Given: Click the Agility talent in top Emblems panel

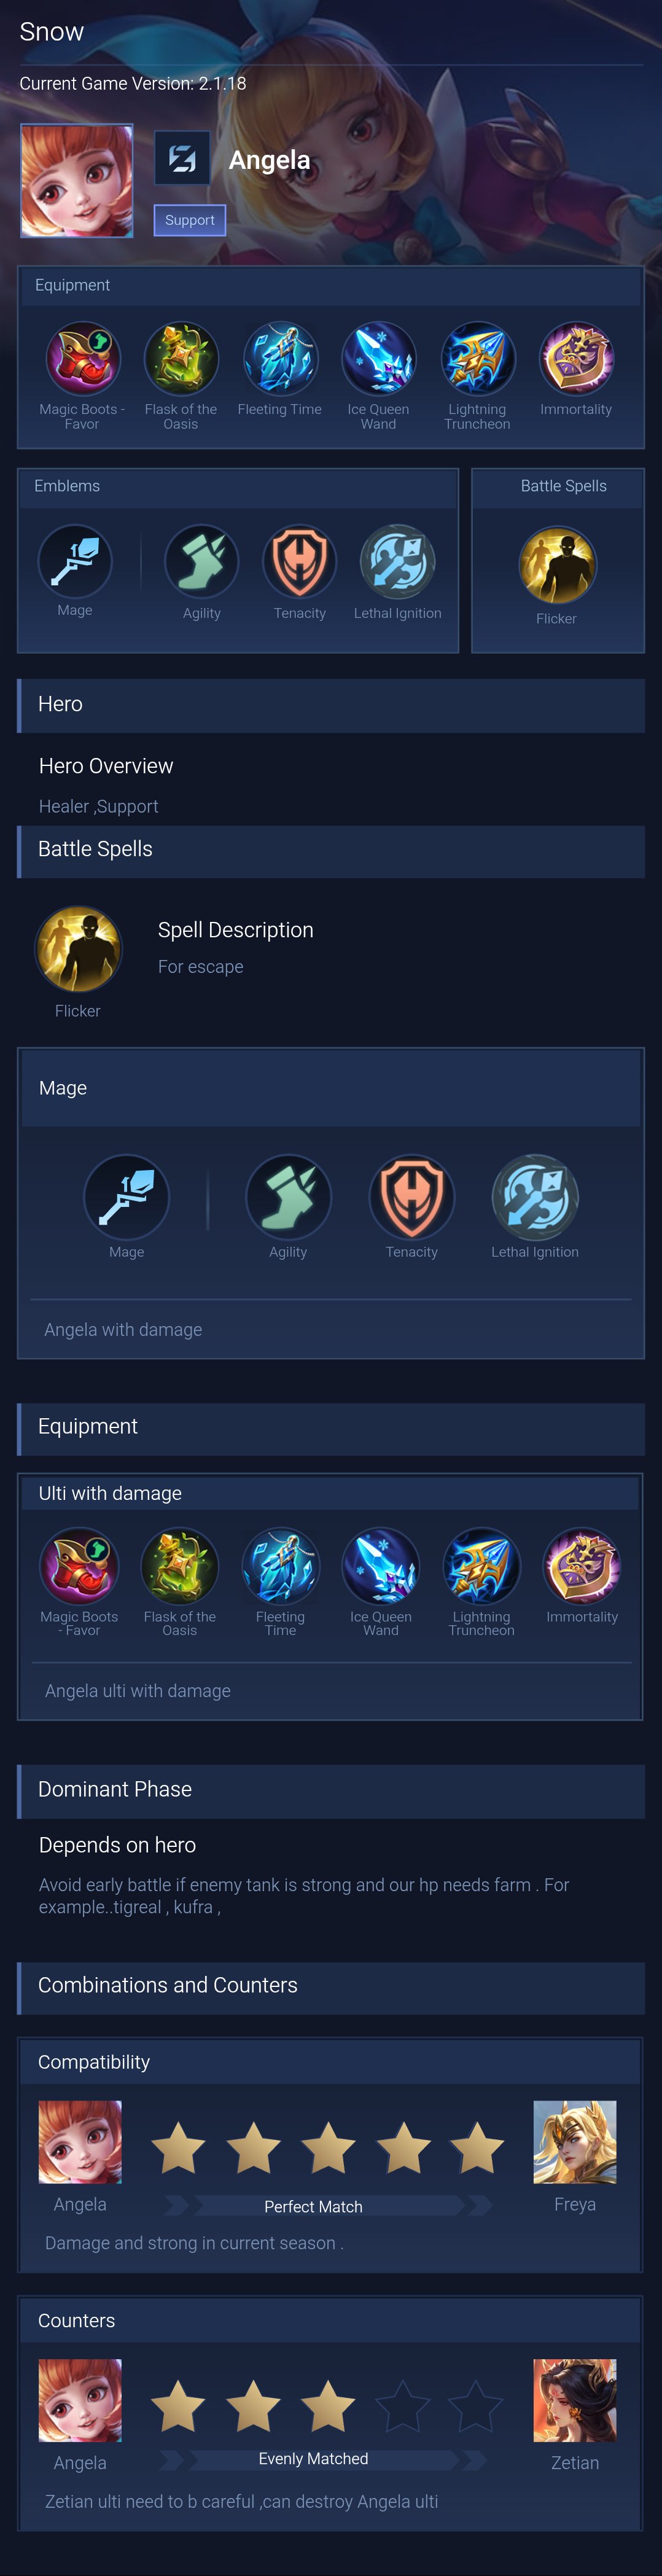Looking at the screenshot, I should [x=201, y=562].
